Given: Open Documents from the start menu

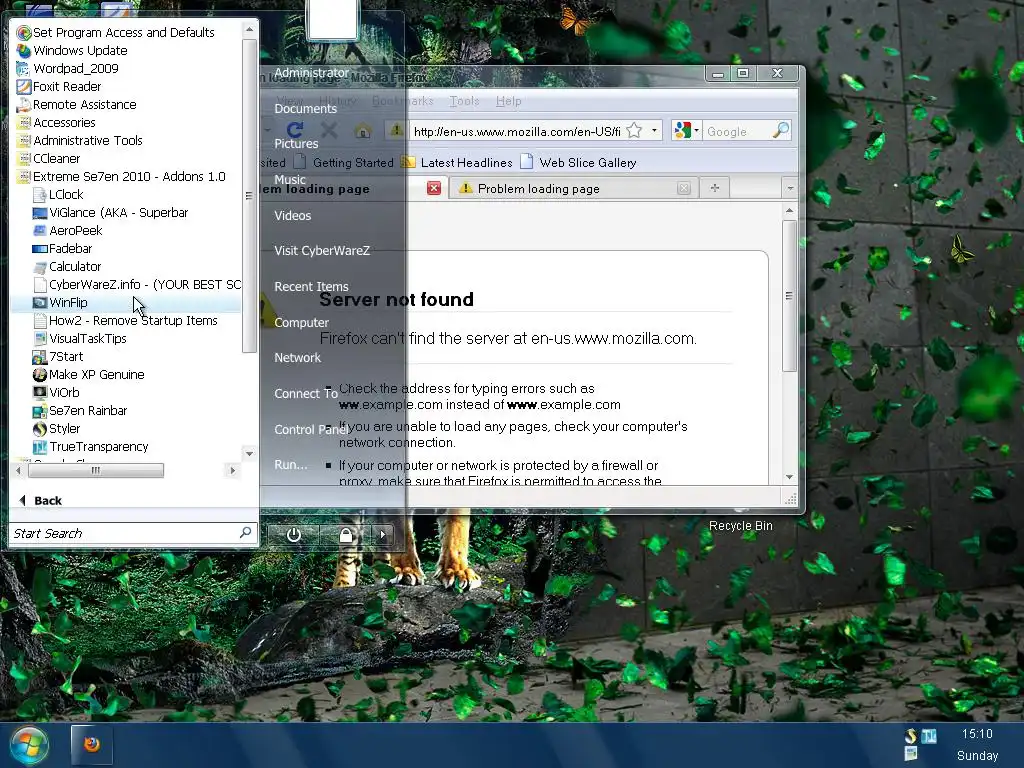Looking at the screenshot, I should (305, 108).
